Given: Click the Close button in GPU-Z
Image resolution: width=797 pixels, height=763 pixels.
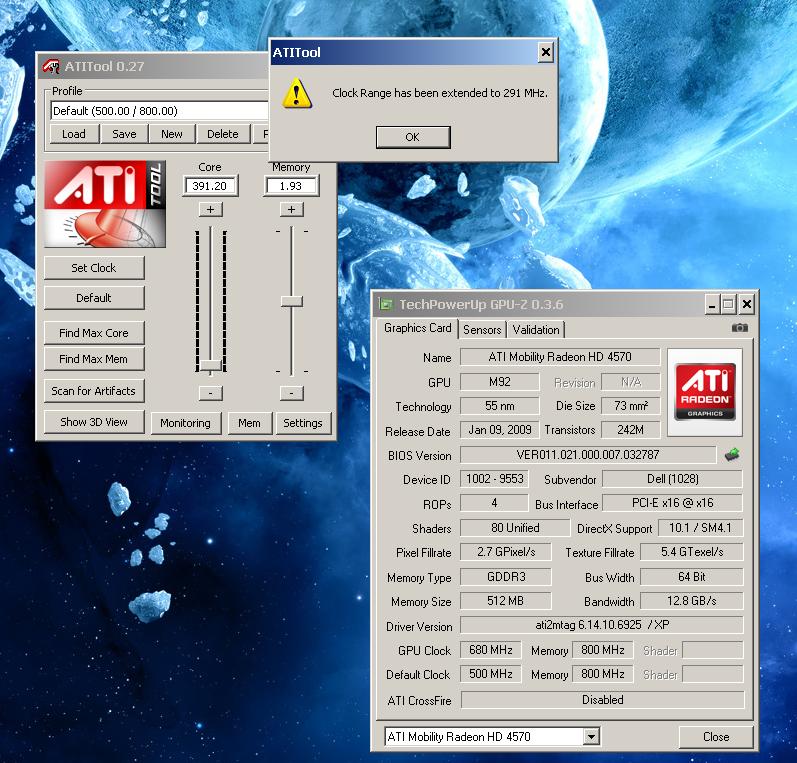Looking at the screenshot, I should click(x=716, y=737).
